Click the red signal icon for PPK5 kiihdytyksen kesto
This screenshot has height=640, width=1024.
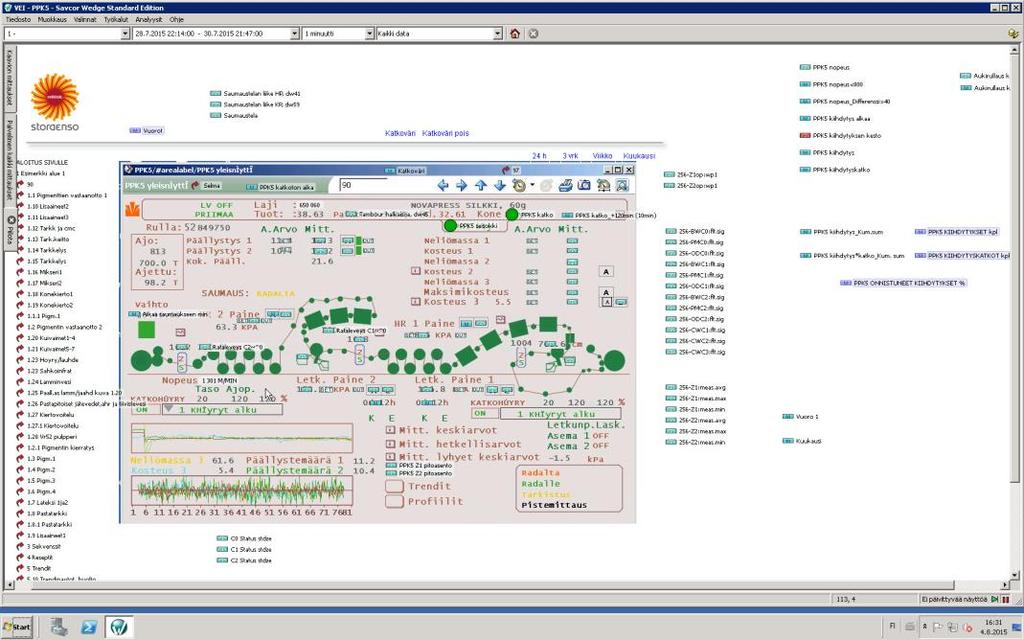click(805, 136)
